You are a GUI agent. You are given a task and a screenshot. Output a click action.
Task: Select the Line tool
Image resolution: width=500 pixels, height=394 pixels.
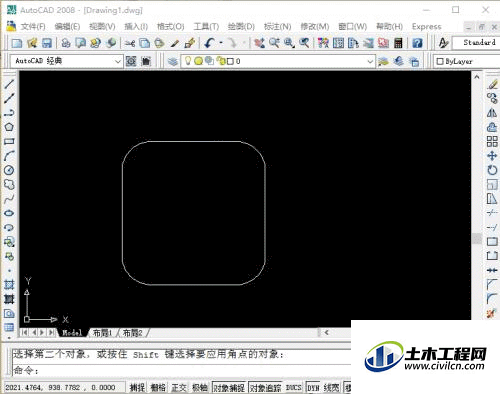click(x=9, y=84)
